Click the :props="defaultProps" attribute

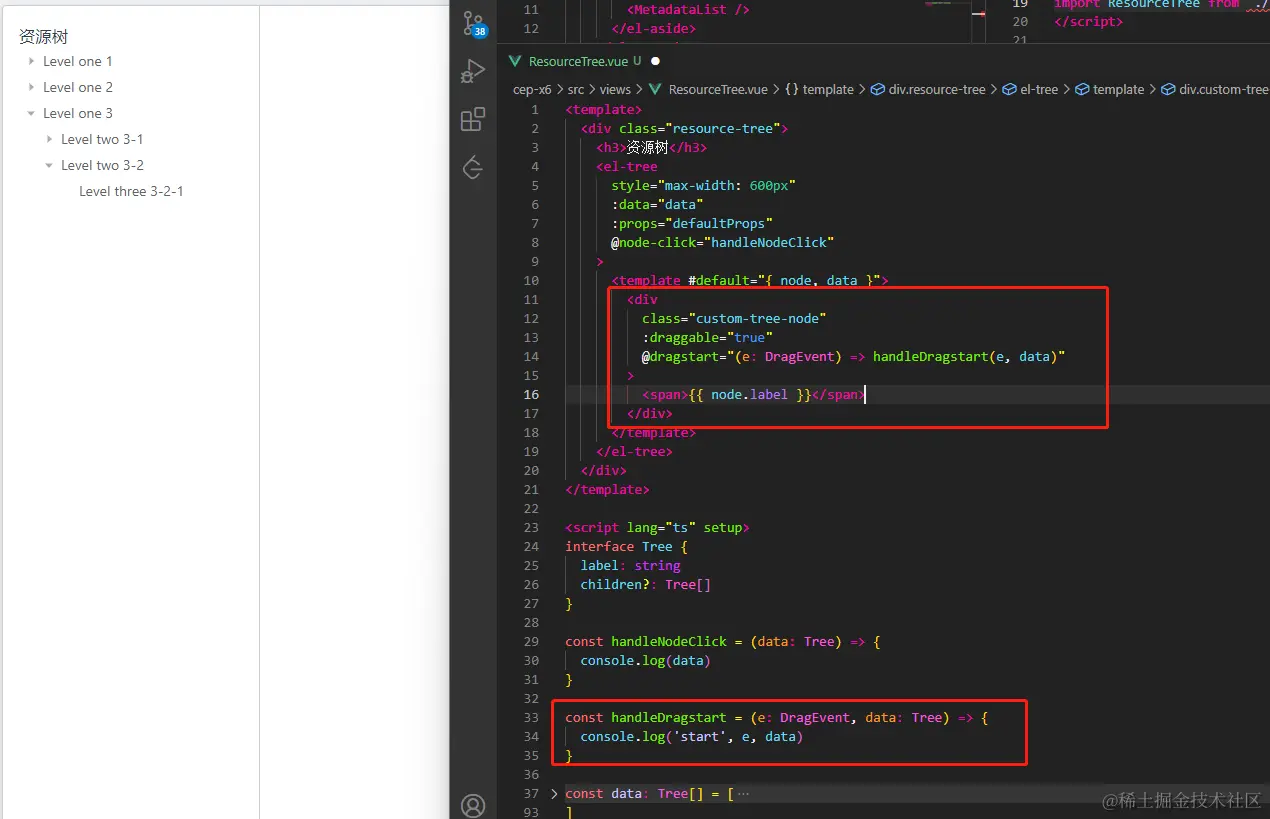[692, 223]
